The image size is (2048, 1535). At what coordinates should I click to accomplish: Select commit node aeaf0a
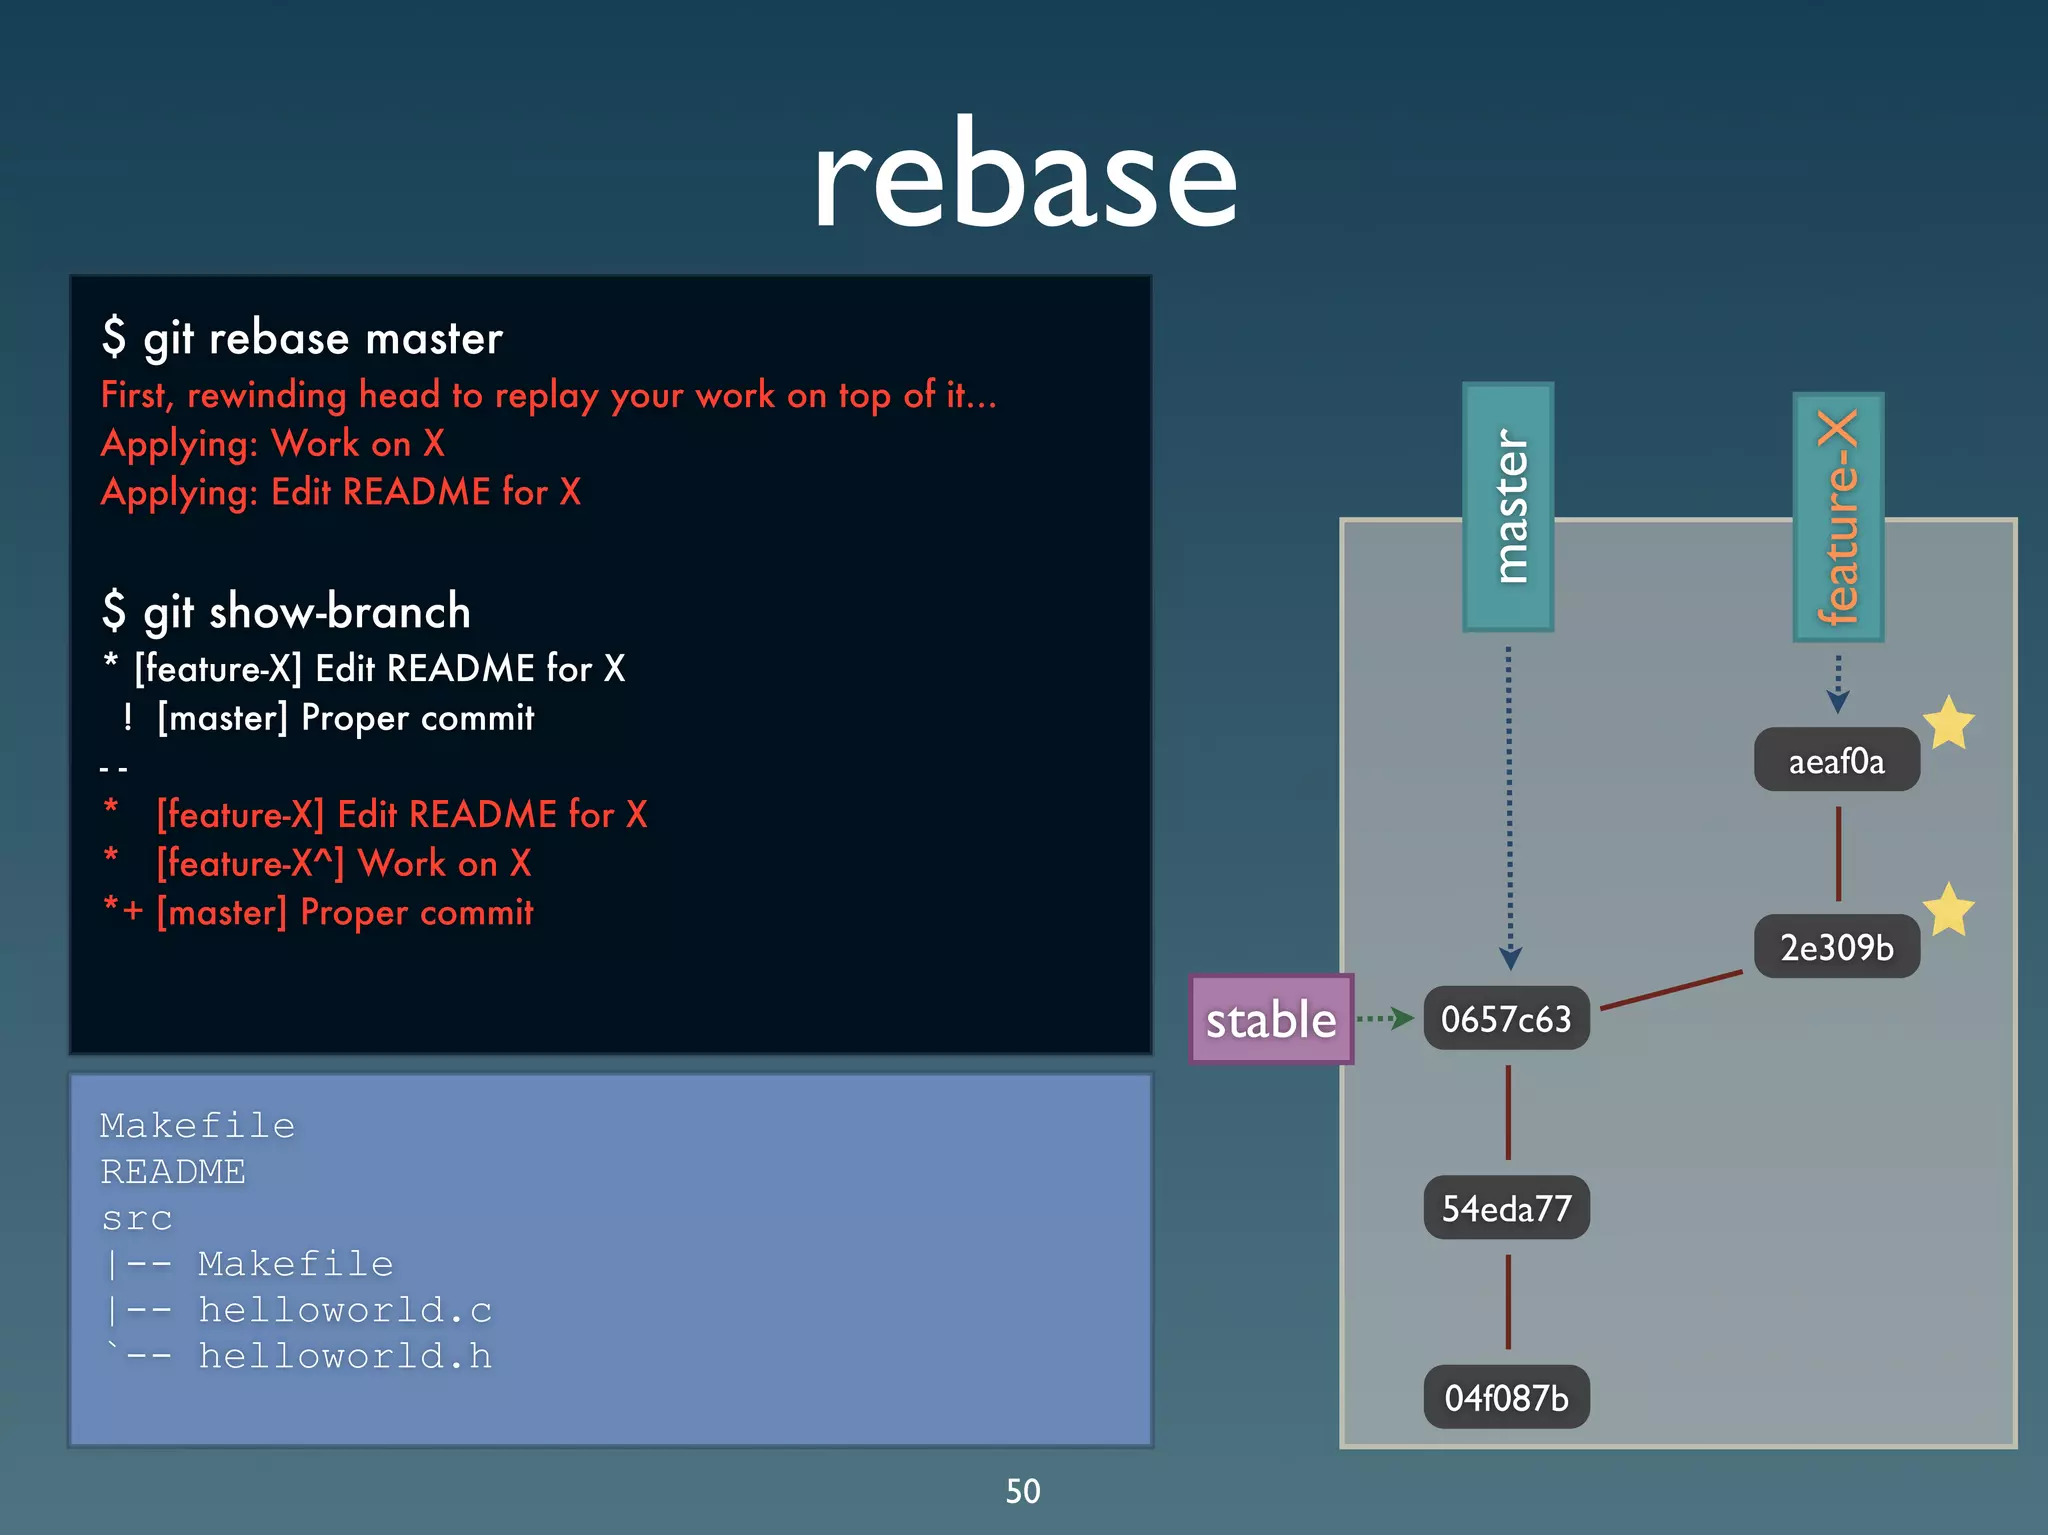pyautogui.click(x=1836, y=761)
